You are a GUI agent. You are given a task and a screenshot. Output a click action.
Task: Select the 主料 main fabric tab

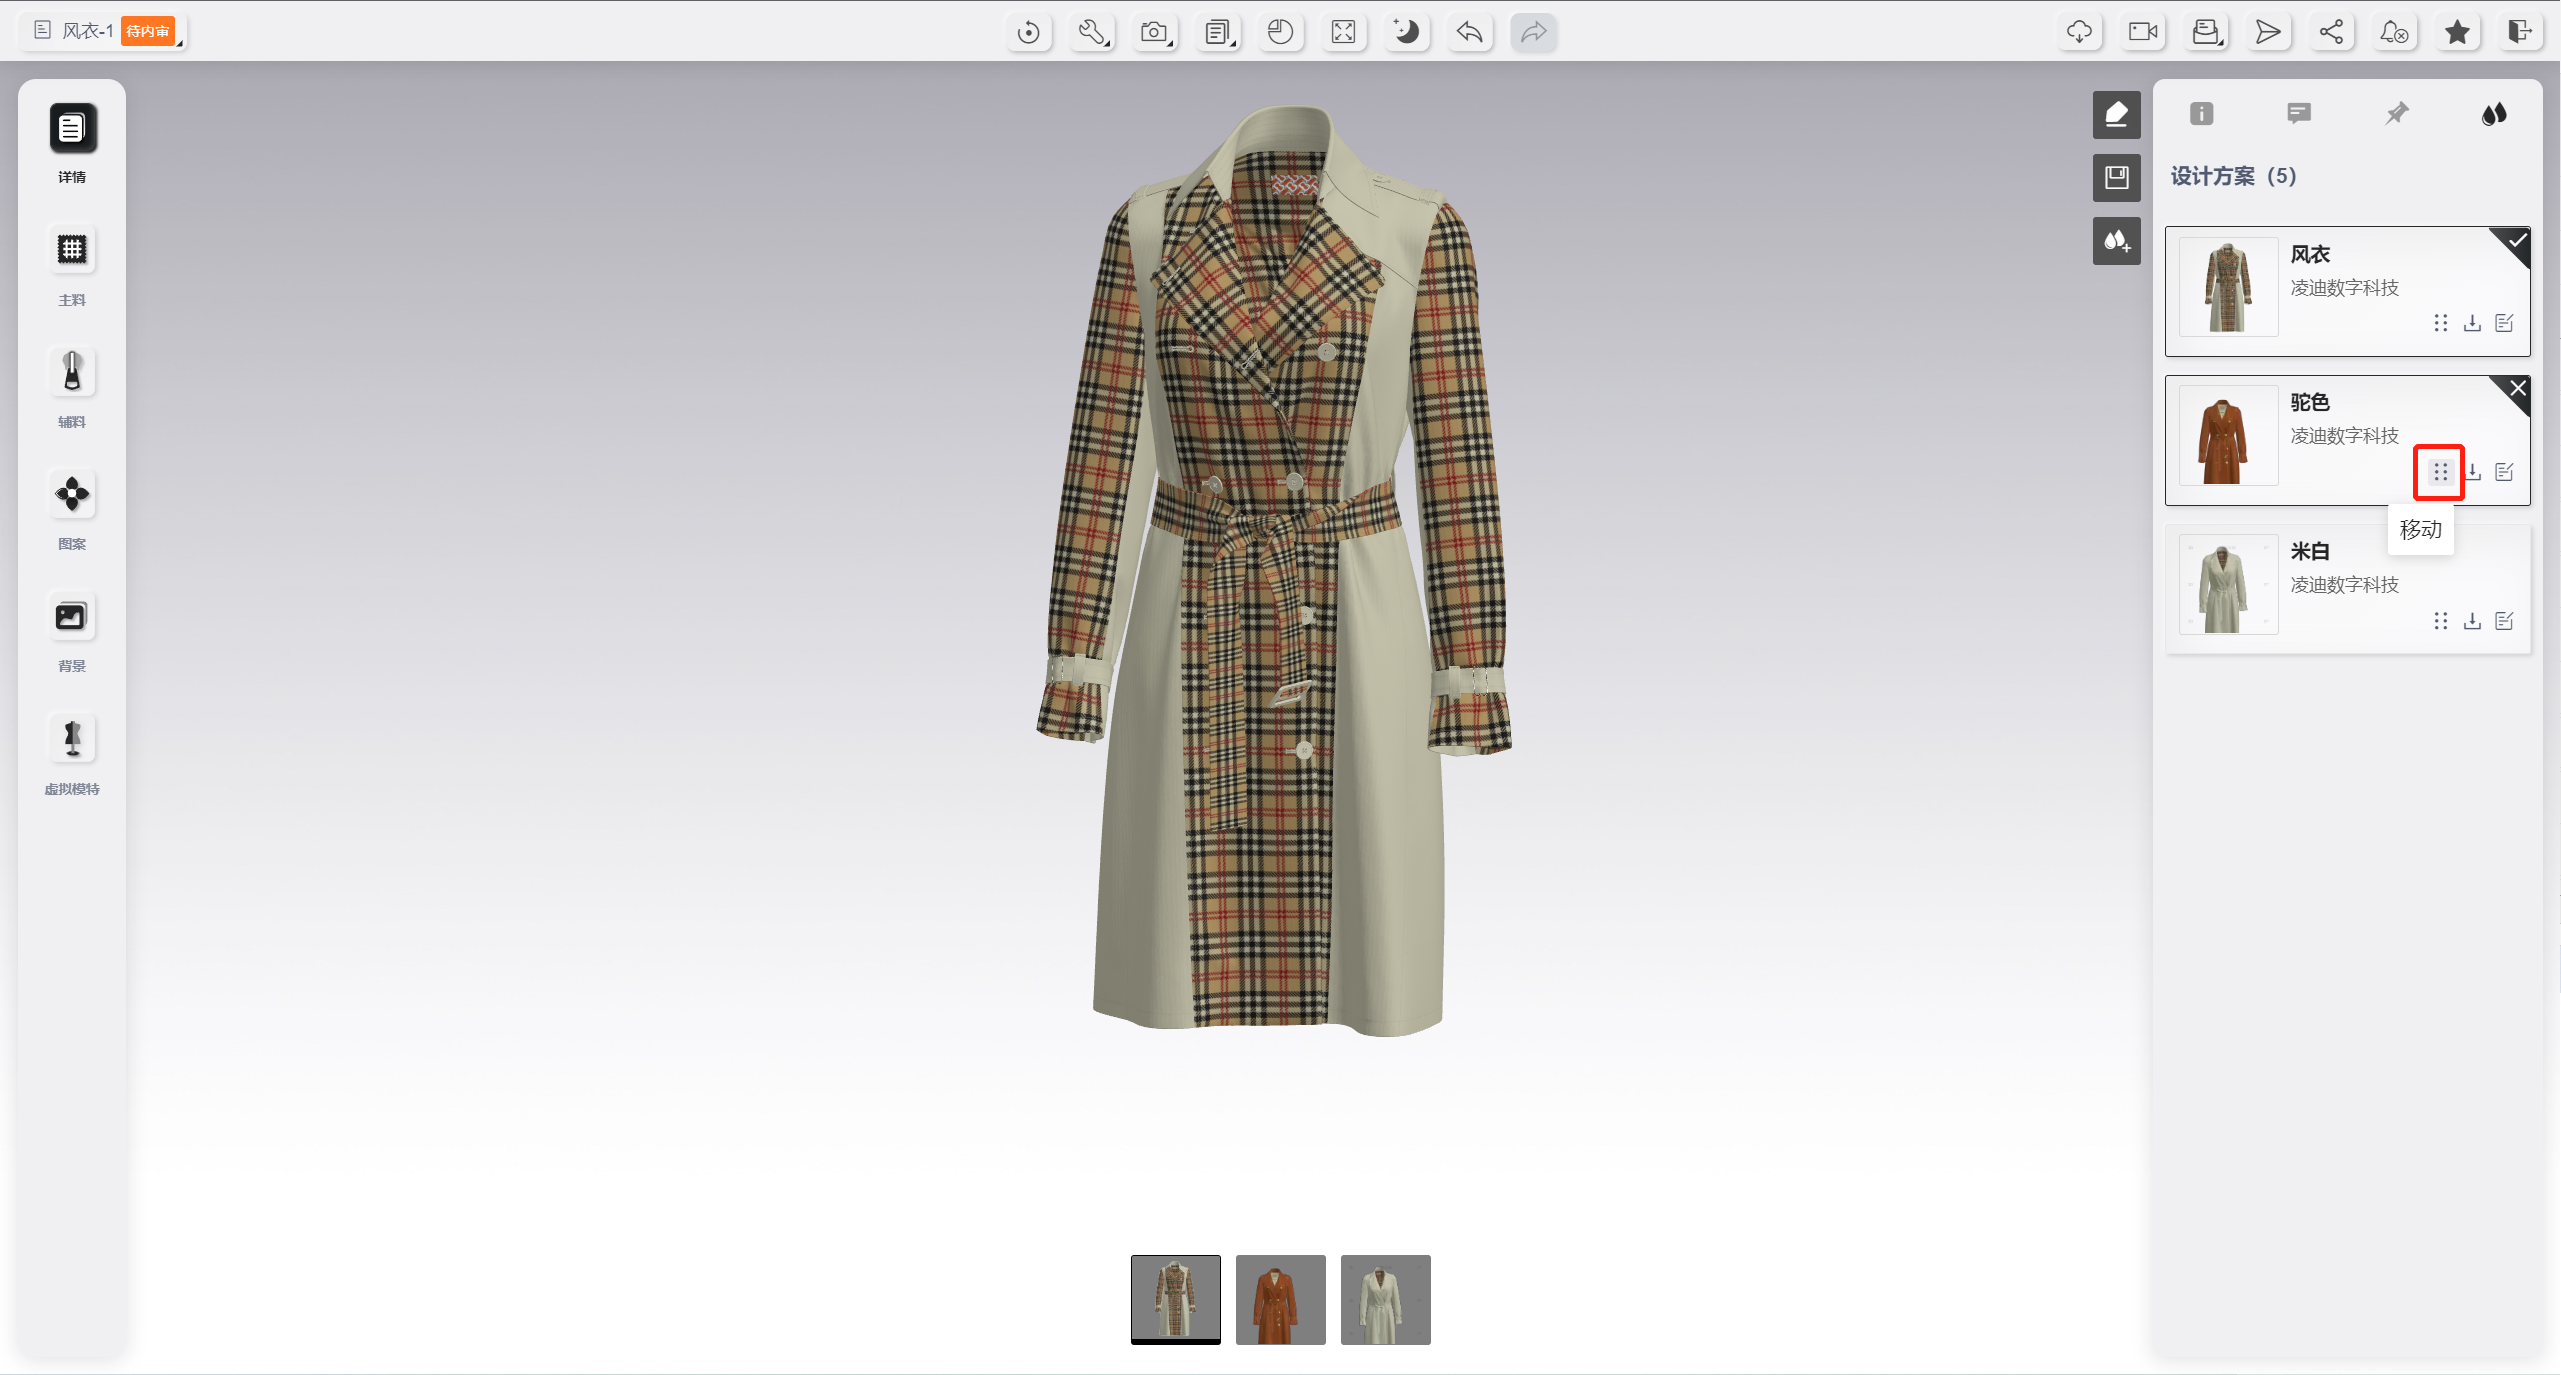point(72,266)
